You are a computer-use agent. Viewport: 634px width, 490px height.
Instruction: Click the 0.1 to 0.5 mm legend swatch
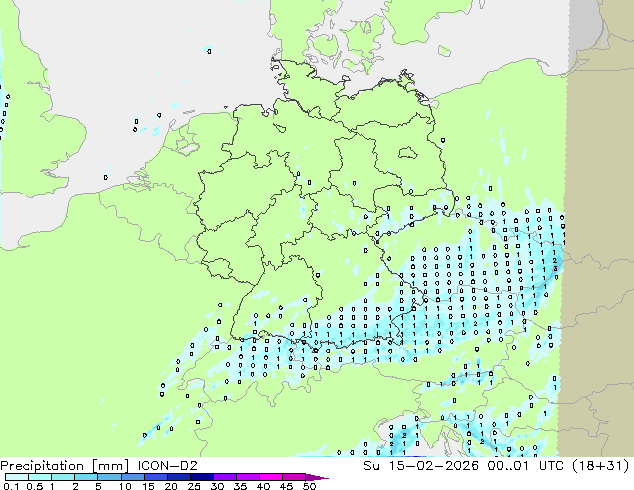point(17,477)
